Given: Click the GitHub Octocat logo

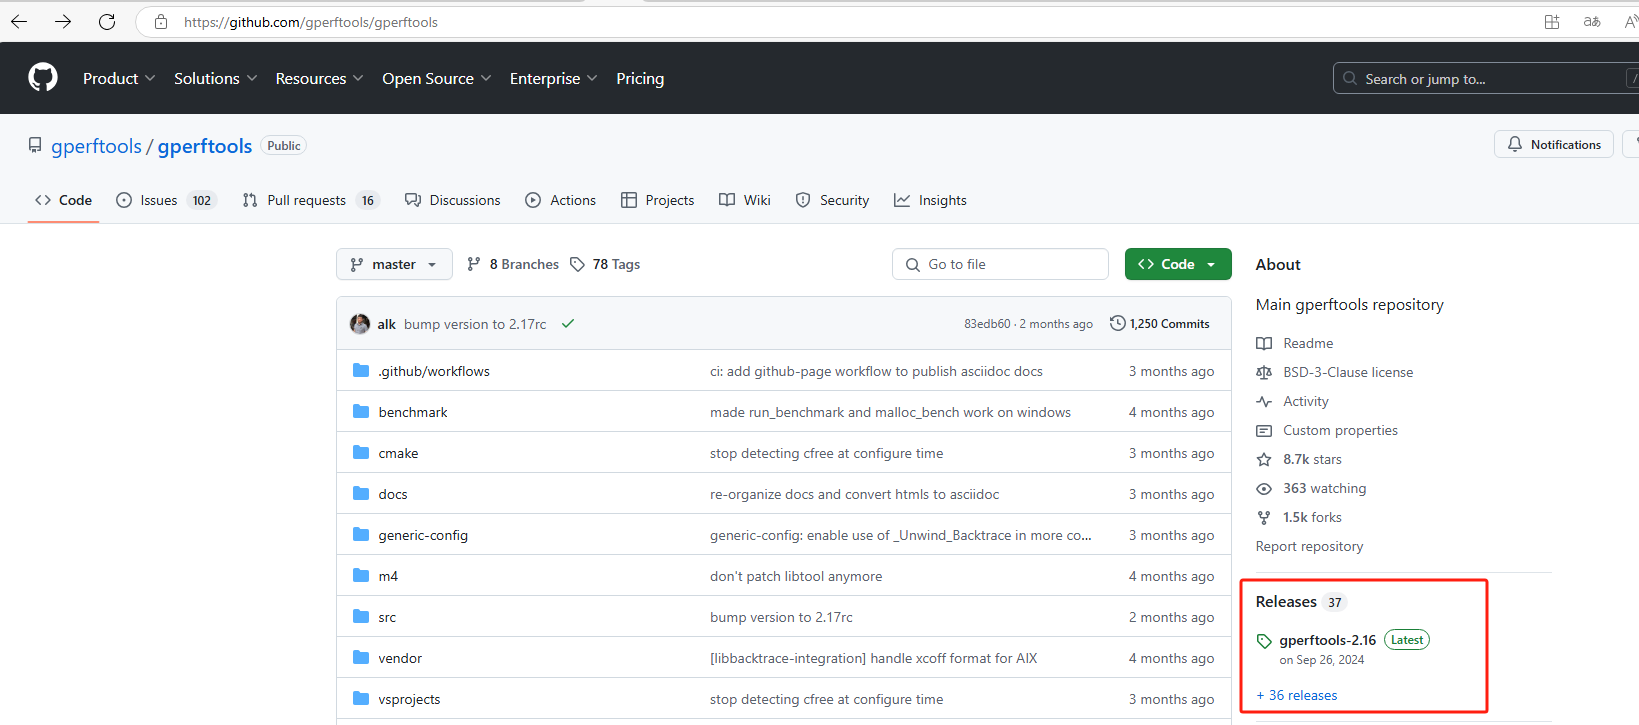Looking at the screenshot, I should tap(43, 78).
